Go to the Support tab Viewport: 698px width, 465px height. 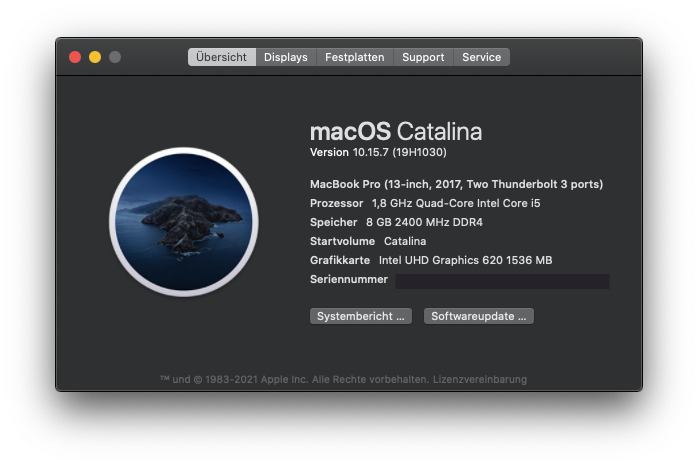click(x=423, y=57)
